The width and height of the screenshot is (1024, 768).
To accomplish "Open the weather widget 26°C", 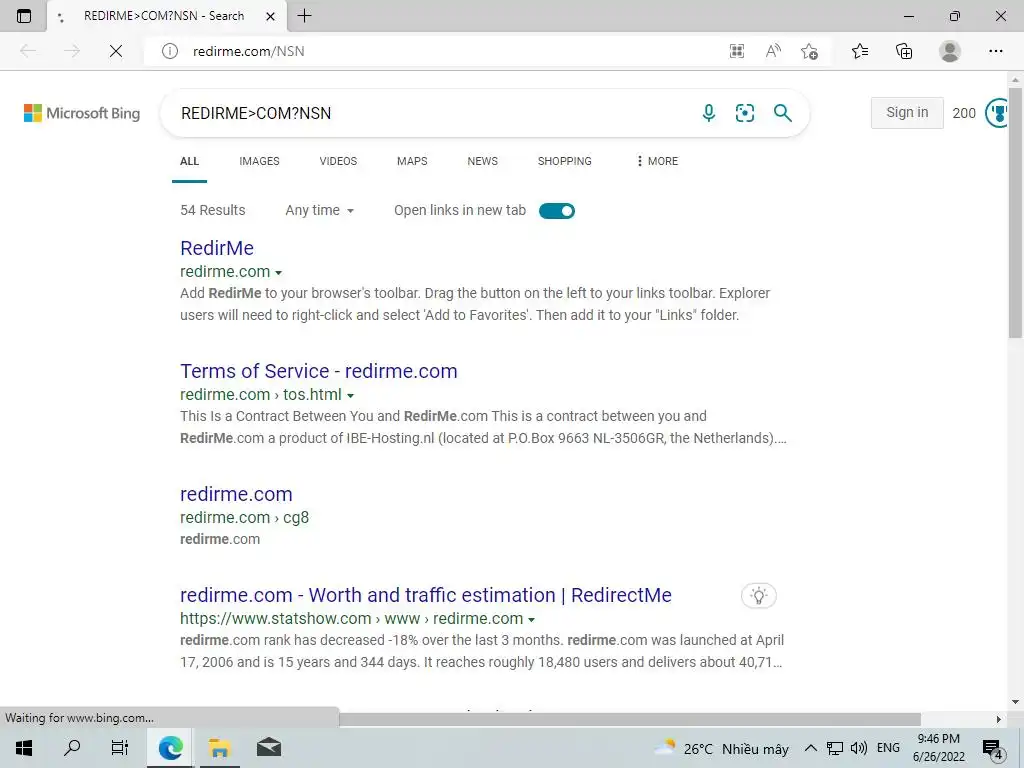I will coord(722,748).
